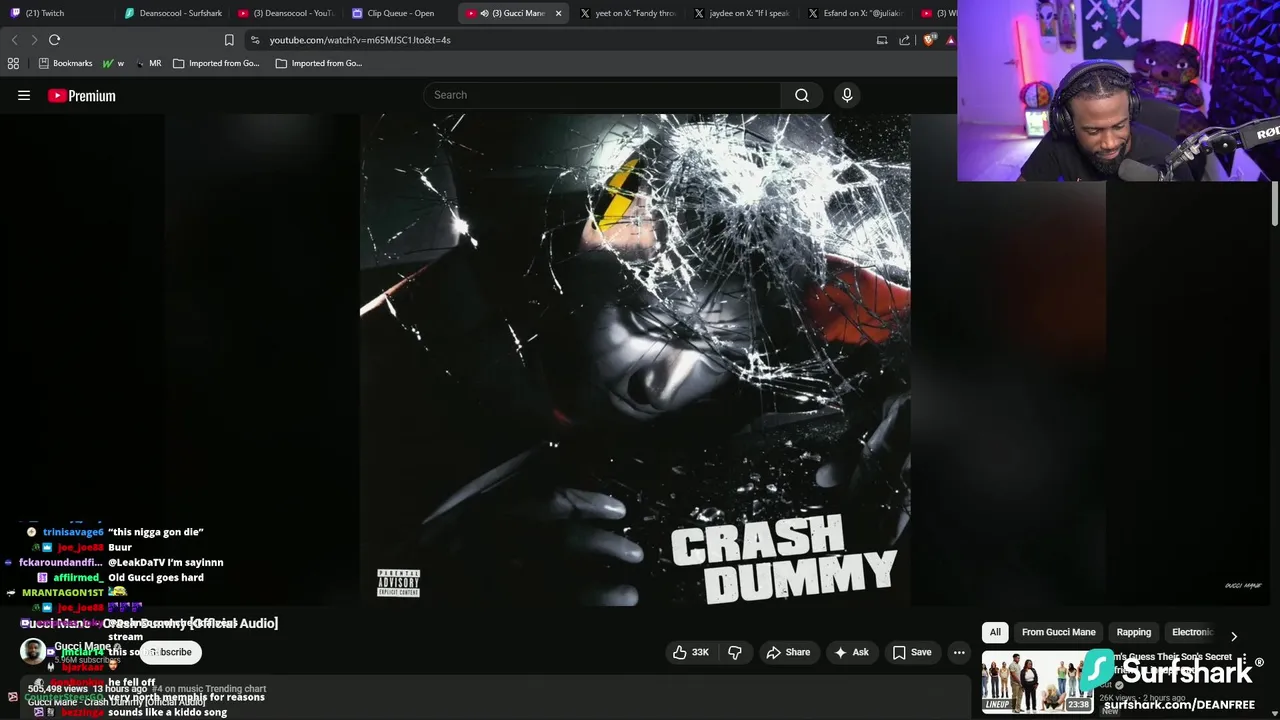This screenshot has width=1280, height=720.
Task: Click the Ask button under the video
Action: pos(851,652)
